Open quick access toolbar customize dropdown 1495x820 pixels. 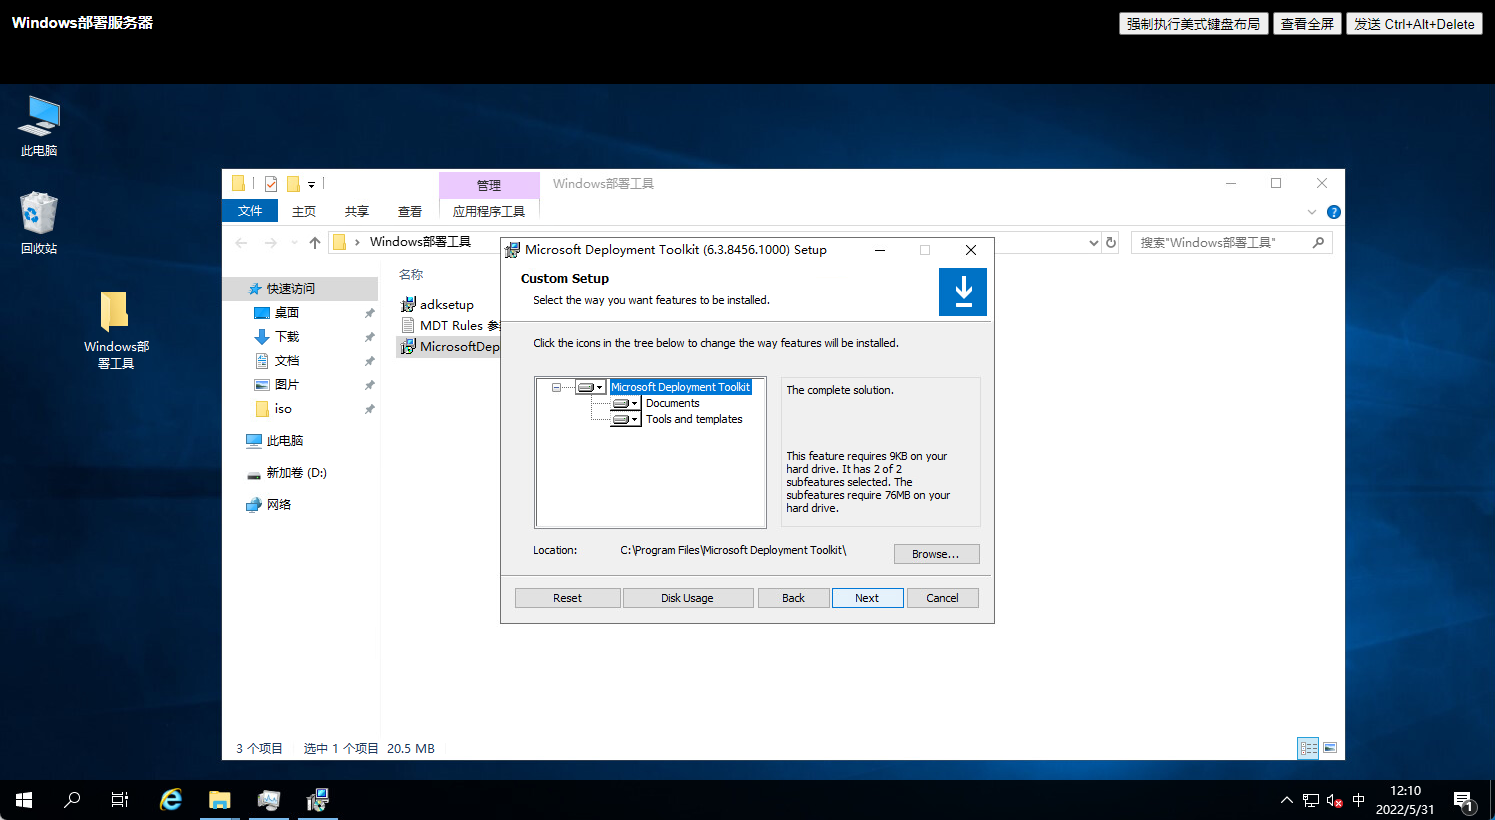[x=311, y=185]
